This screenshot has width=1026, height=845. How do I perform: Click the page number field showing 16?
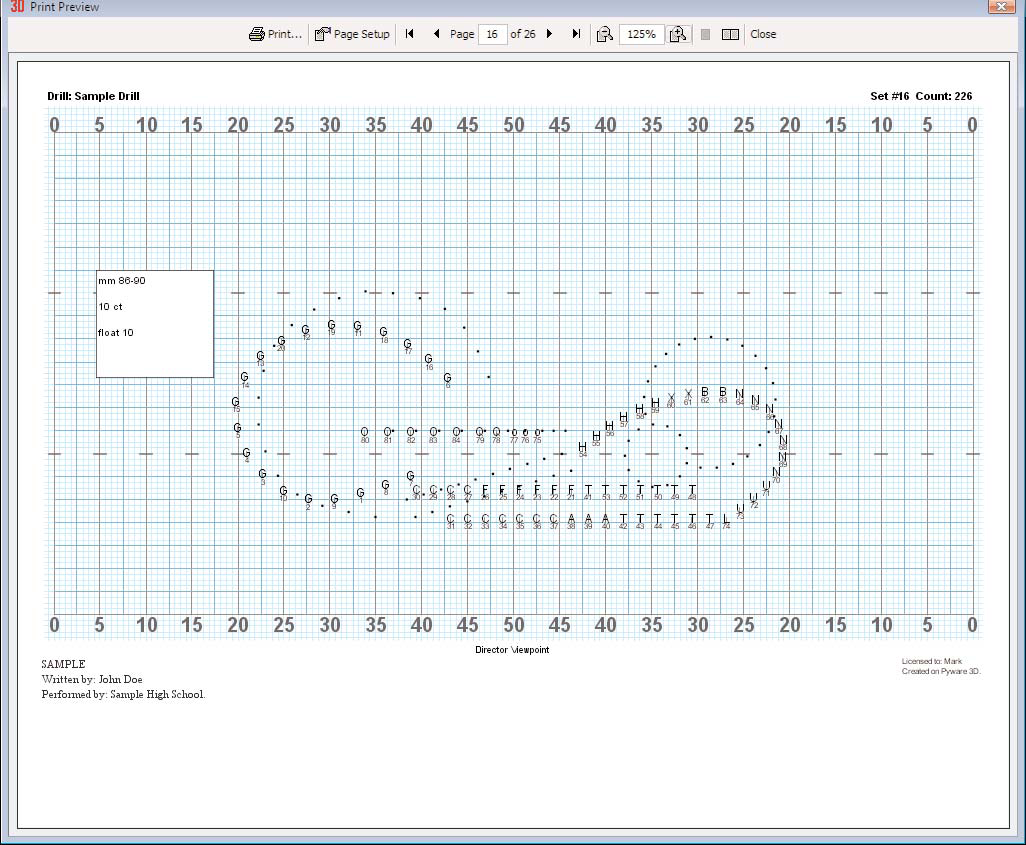492,34
